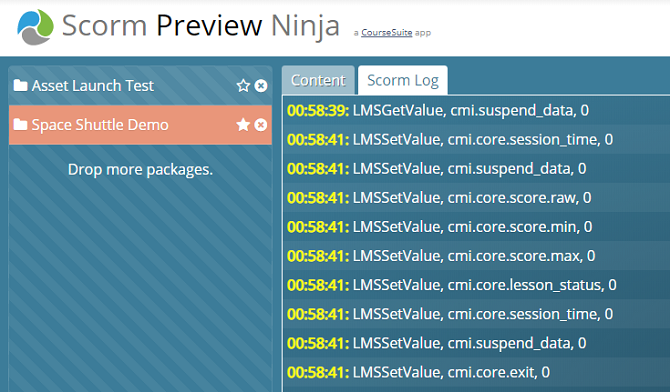Open the CourseSuite link
Image resolution: width=670 pixels, height=392 pixels.
387,32
